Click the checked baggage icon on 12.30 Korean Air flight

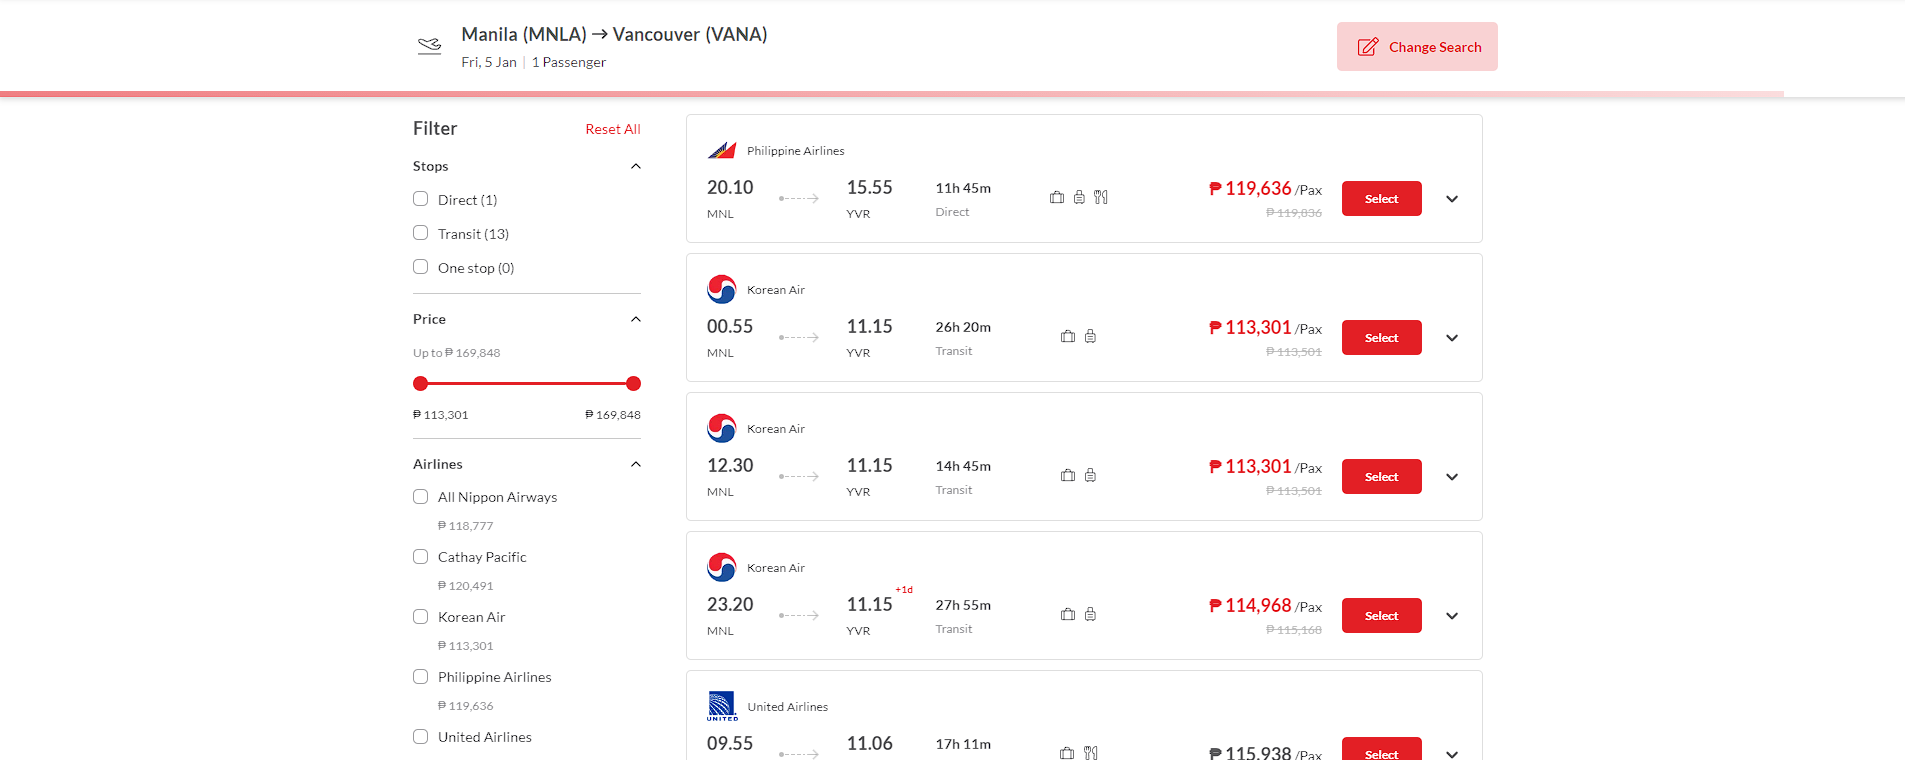click(1090, 475)
